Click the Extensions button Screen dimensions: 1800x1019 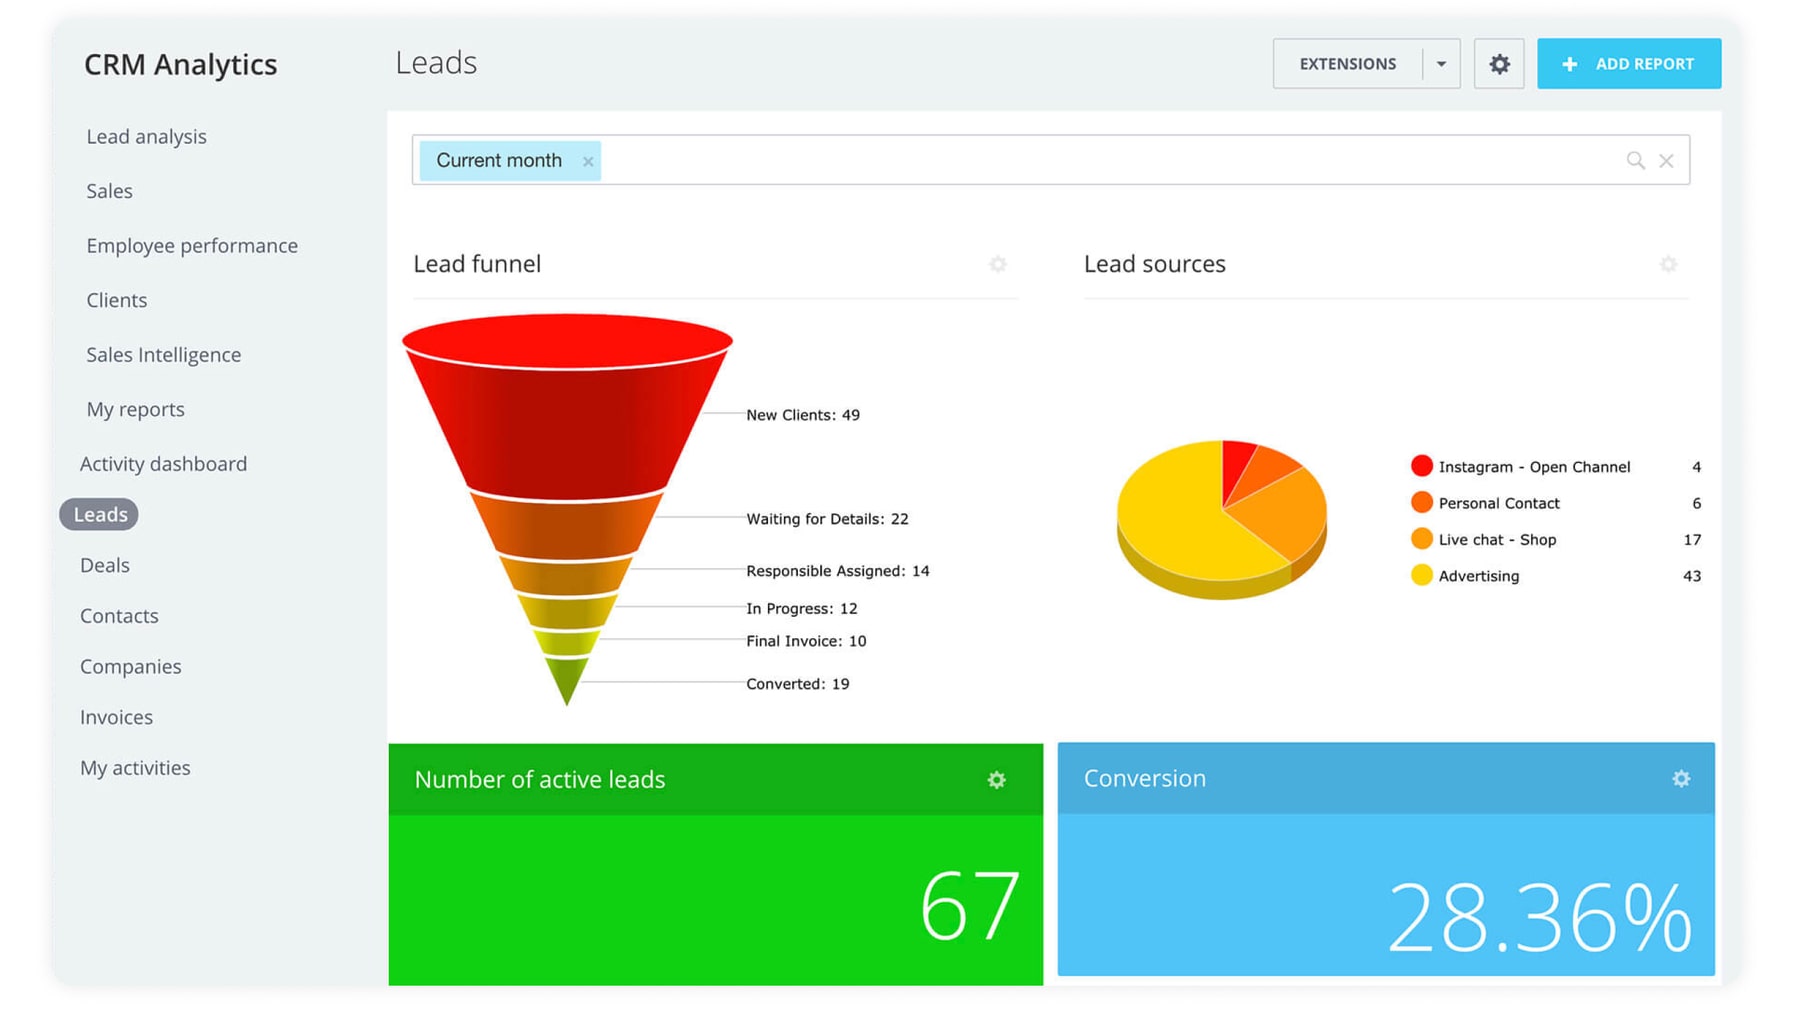pos(1347,64)
